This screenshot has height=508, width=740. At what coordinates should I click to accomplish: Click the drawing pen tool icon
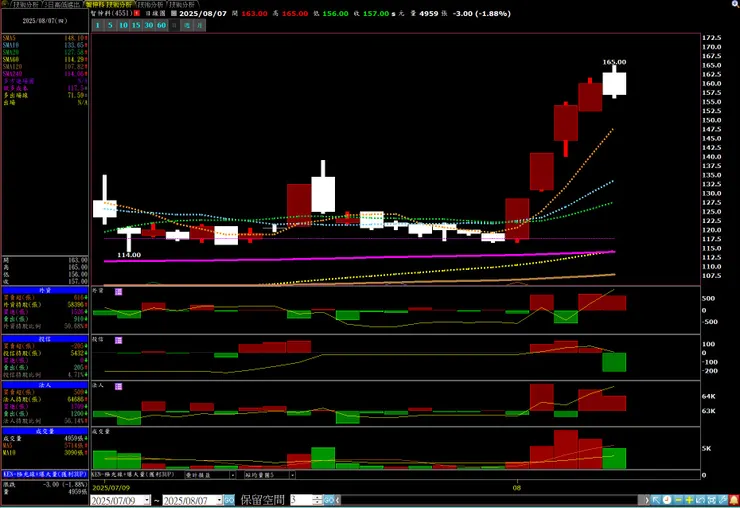[x=722, y=500]
